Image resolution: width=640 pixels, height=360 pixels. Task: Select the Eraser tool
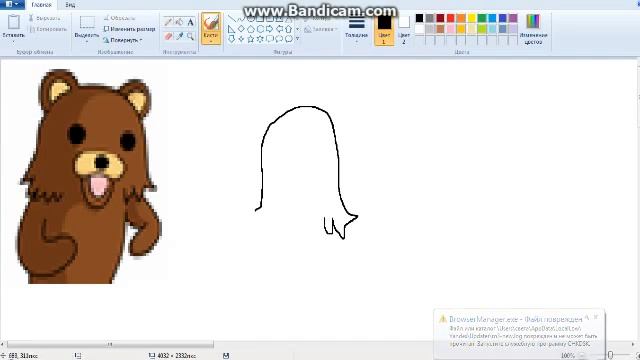pos(168,36)
